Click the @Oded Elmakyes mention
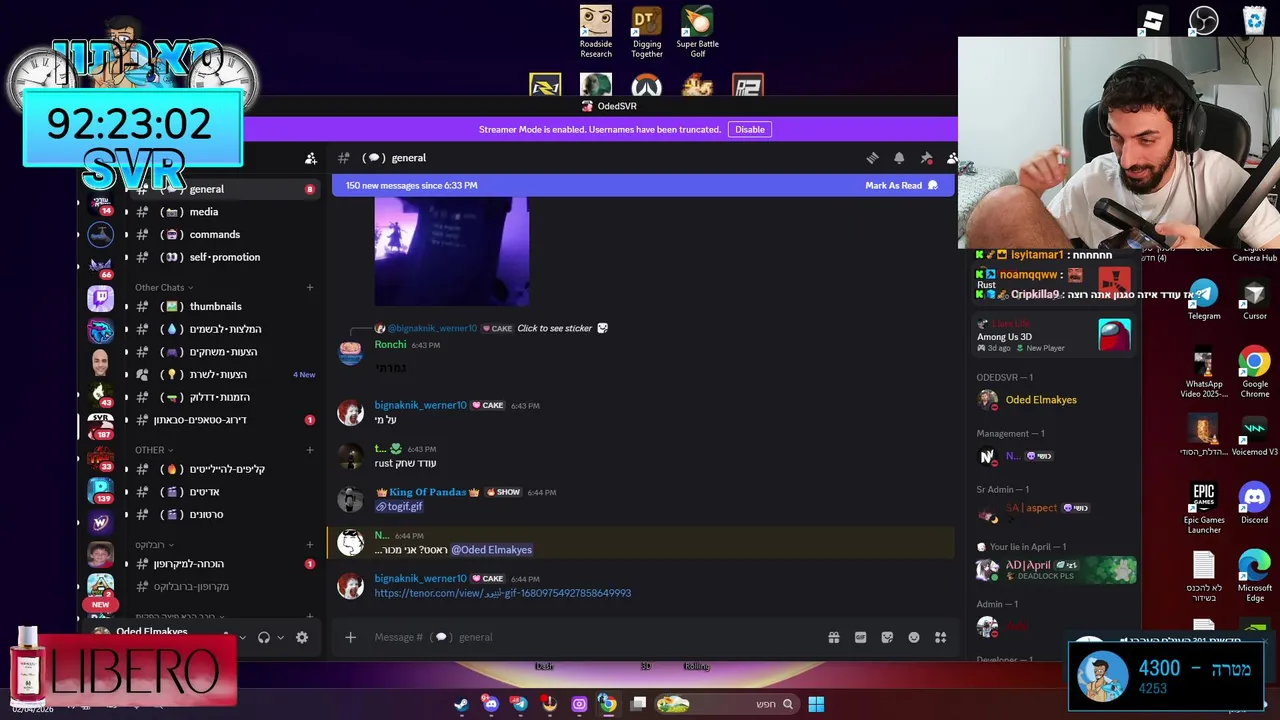The width and height of the screenshot is (1280, 720). [491, 550]
